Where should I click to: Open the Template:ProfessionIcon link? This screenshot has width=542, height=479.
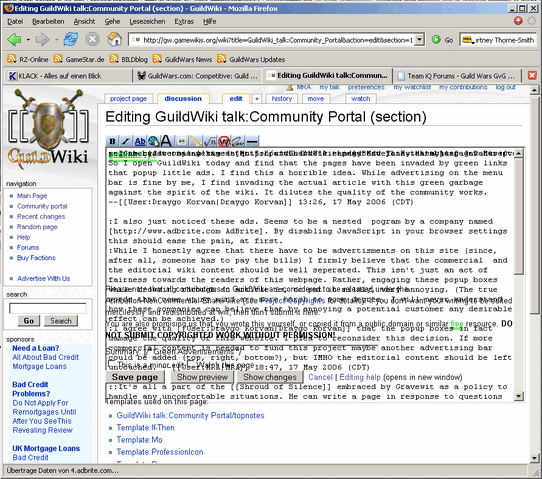click(x=160, y=452)
